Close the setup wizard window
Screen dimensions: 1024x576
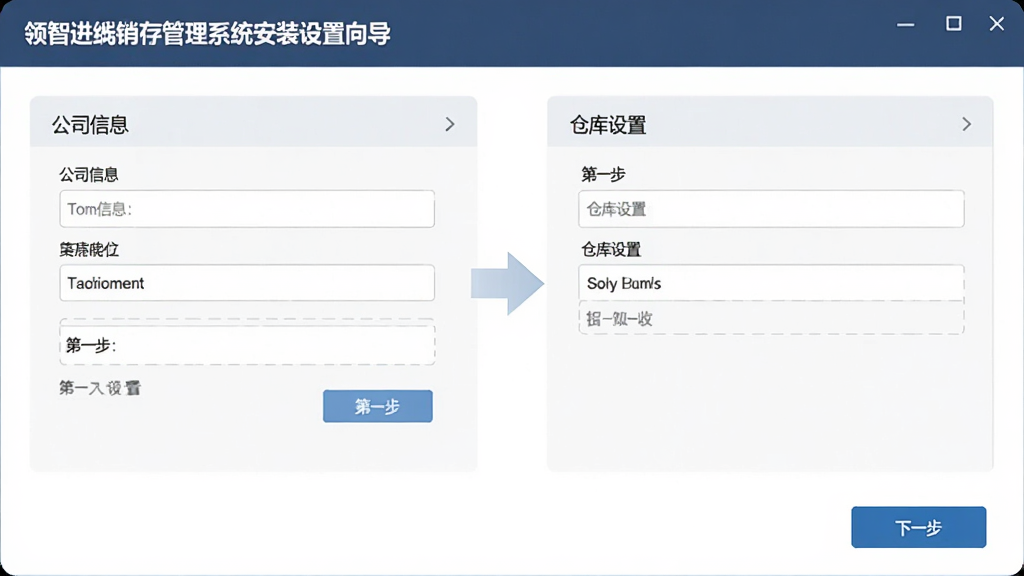(x=997, y=24)
